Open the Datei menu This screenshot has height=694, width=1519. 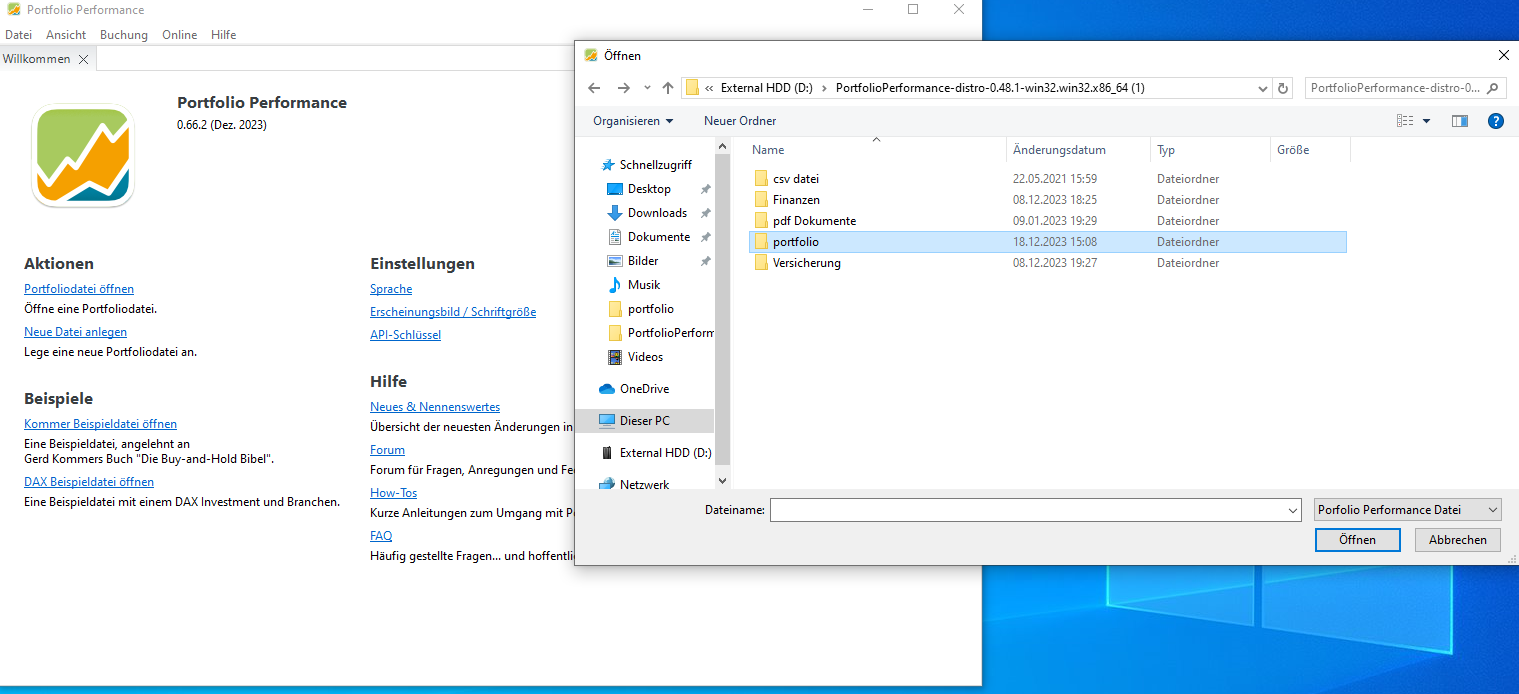pos(19,35)
